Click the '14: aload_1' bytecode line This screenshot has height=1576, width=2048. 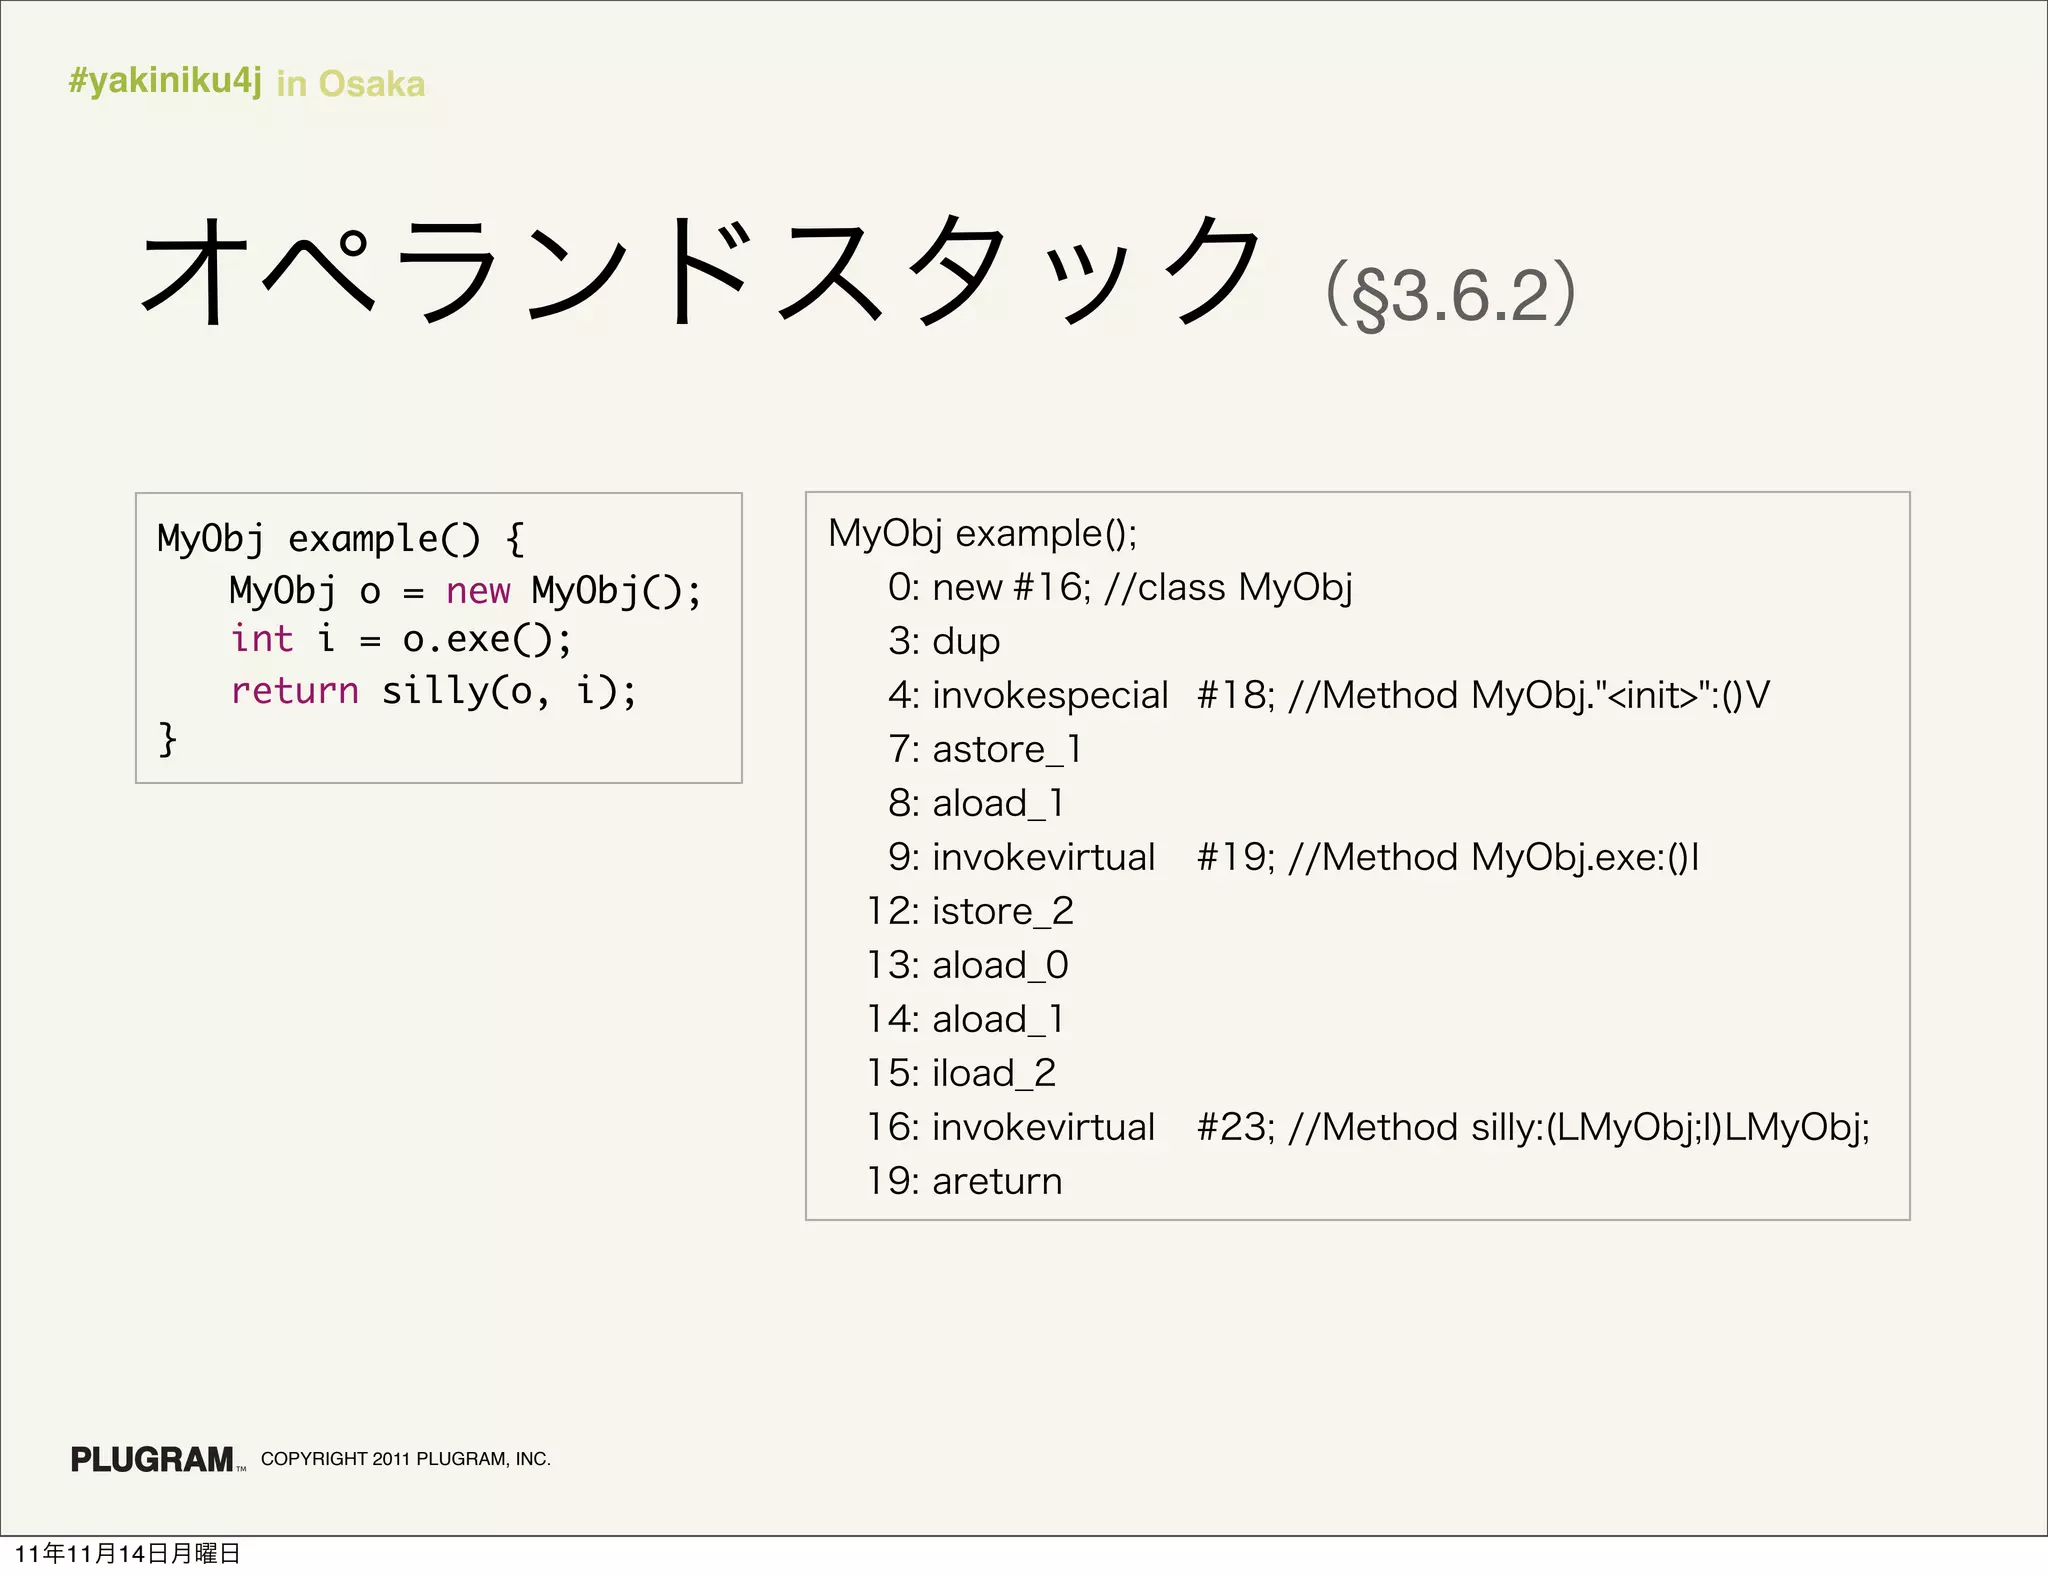pos(965,1019)
